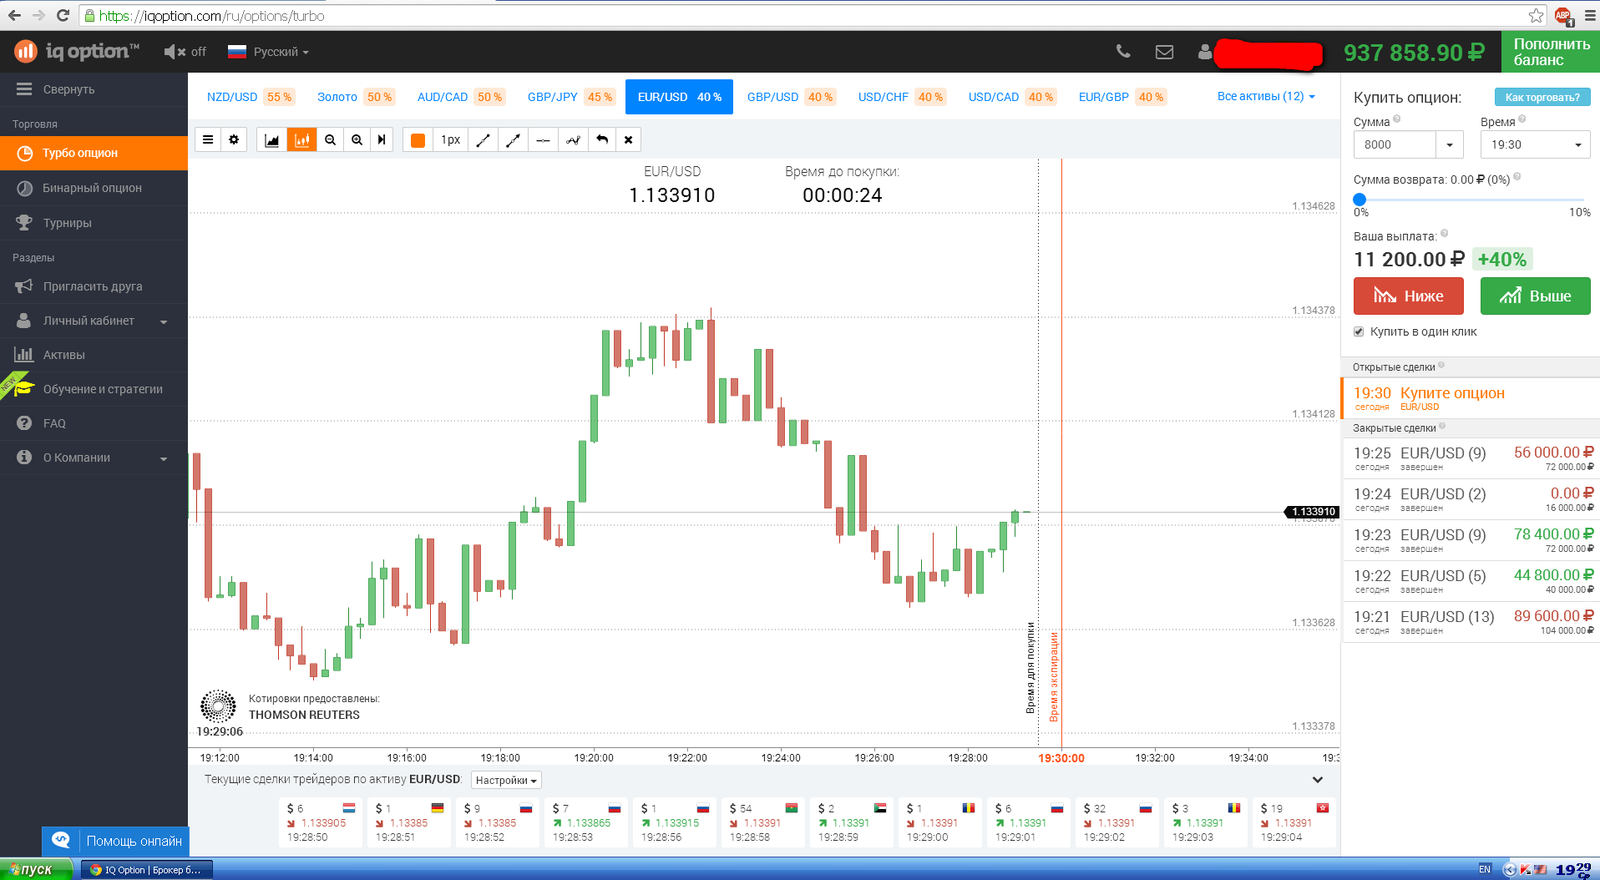The width and height of the screenshot is (1600, 880).
Task: Reload the browser page
Action: tap(63, 15)
